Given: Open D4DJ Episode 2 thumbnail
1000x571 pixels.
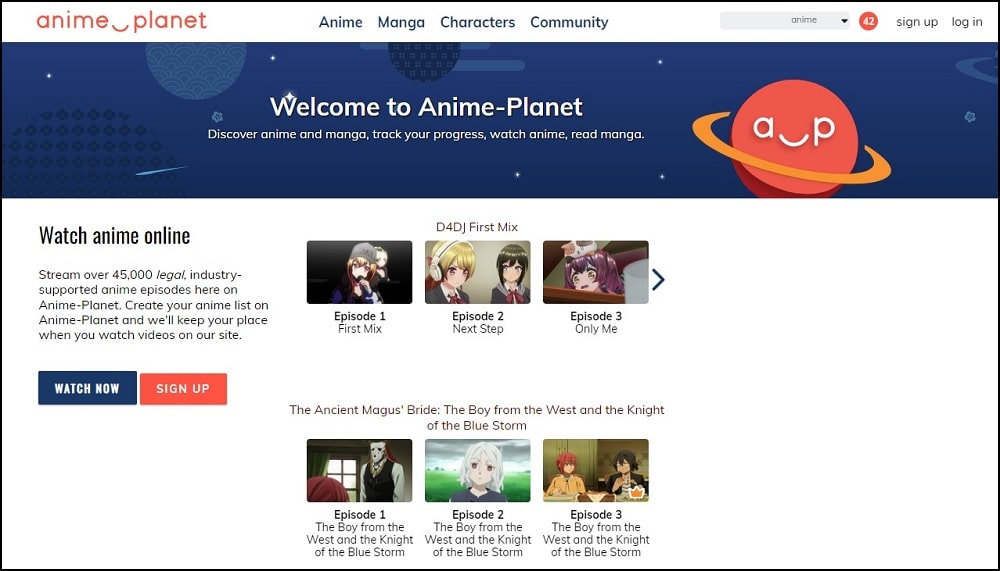Looking at the screenshot, I should click(x=478, y=272).
